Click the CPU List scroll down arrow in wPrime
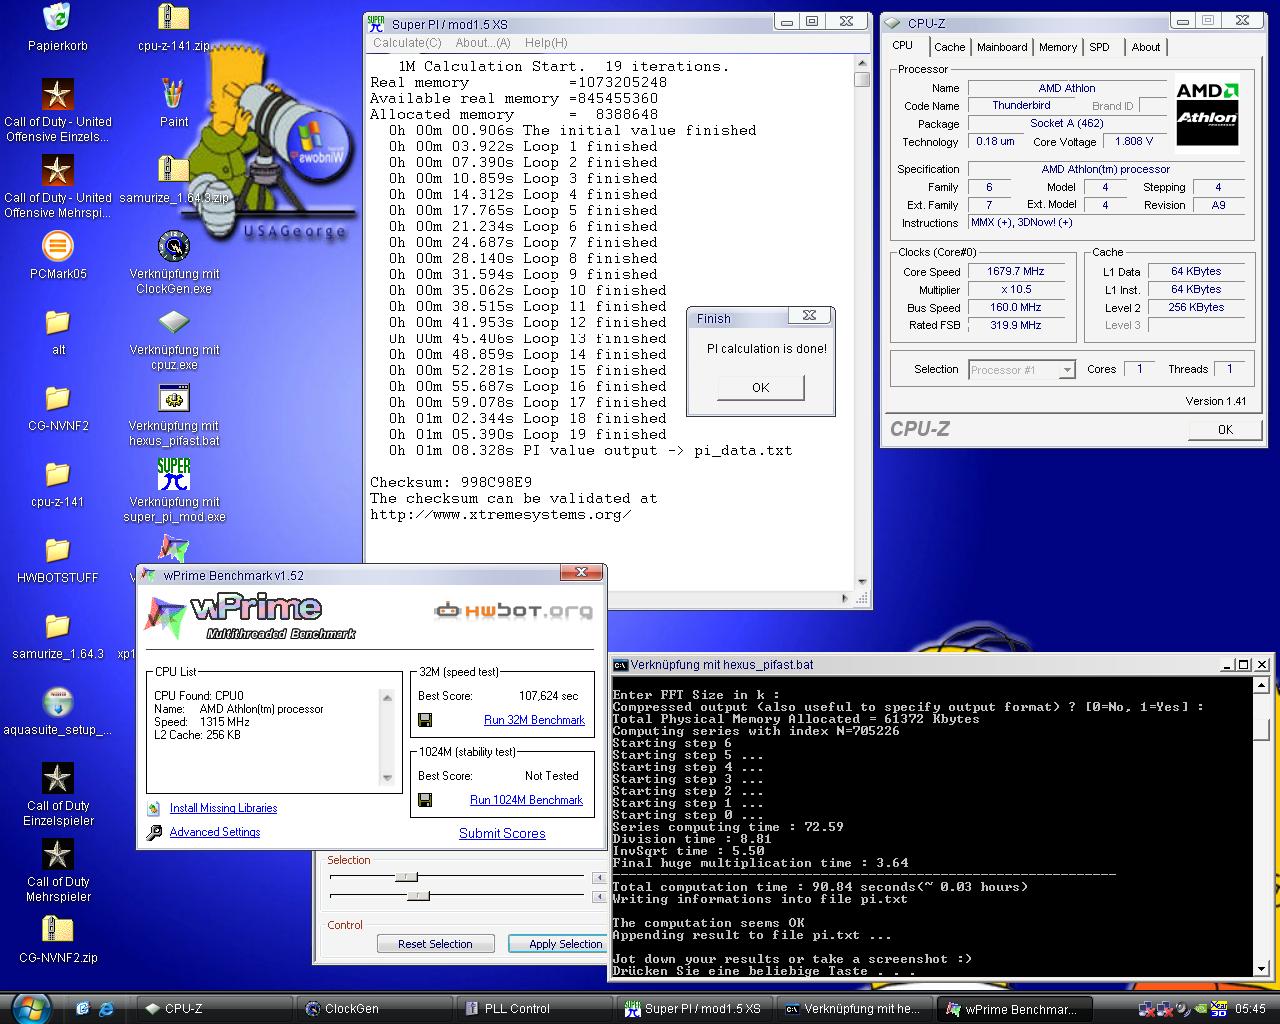Viewport: 1280px width, 1024px height. [x=388, y=778]
